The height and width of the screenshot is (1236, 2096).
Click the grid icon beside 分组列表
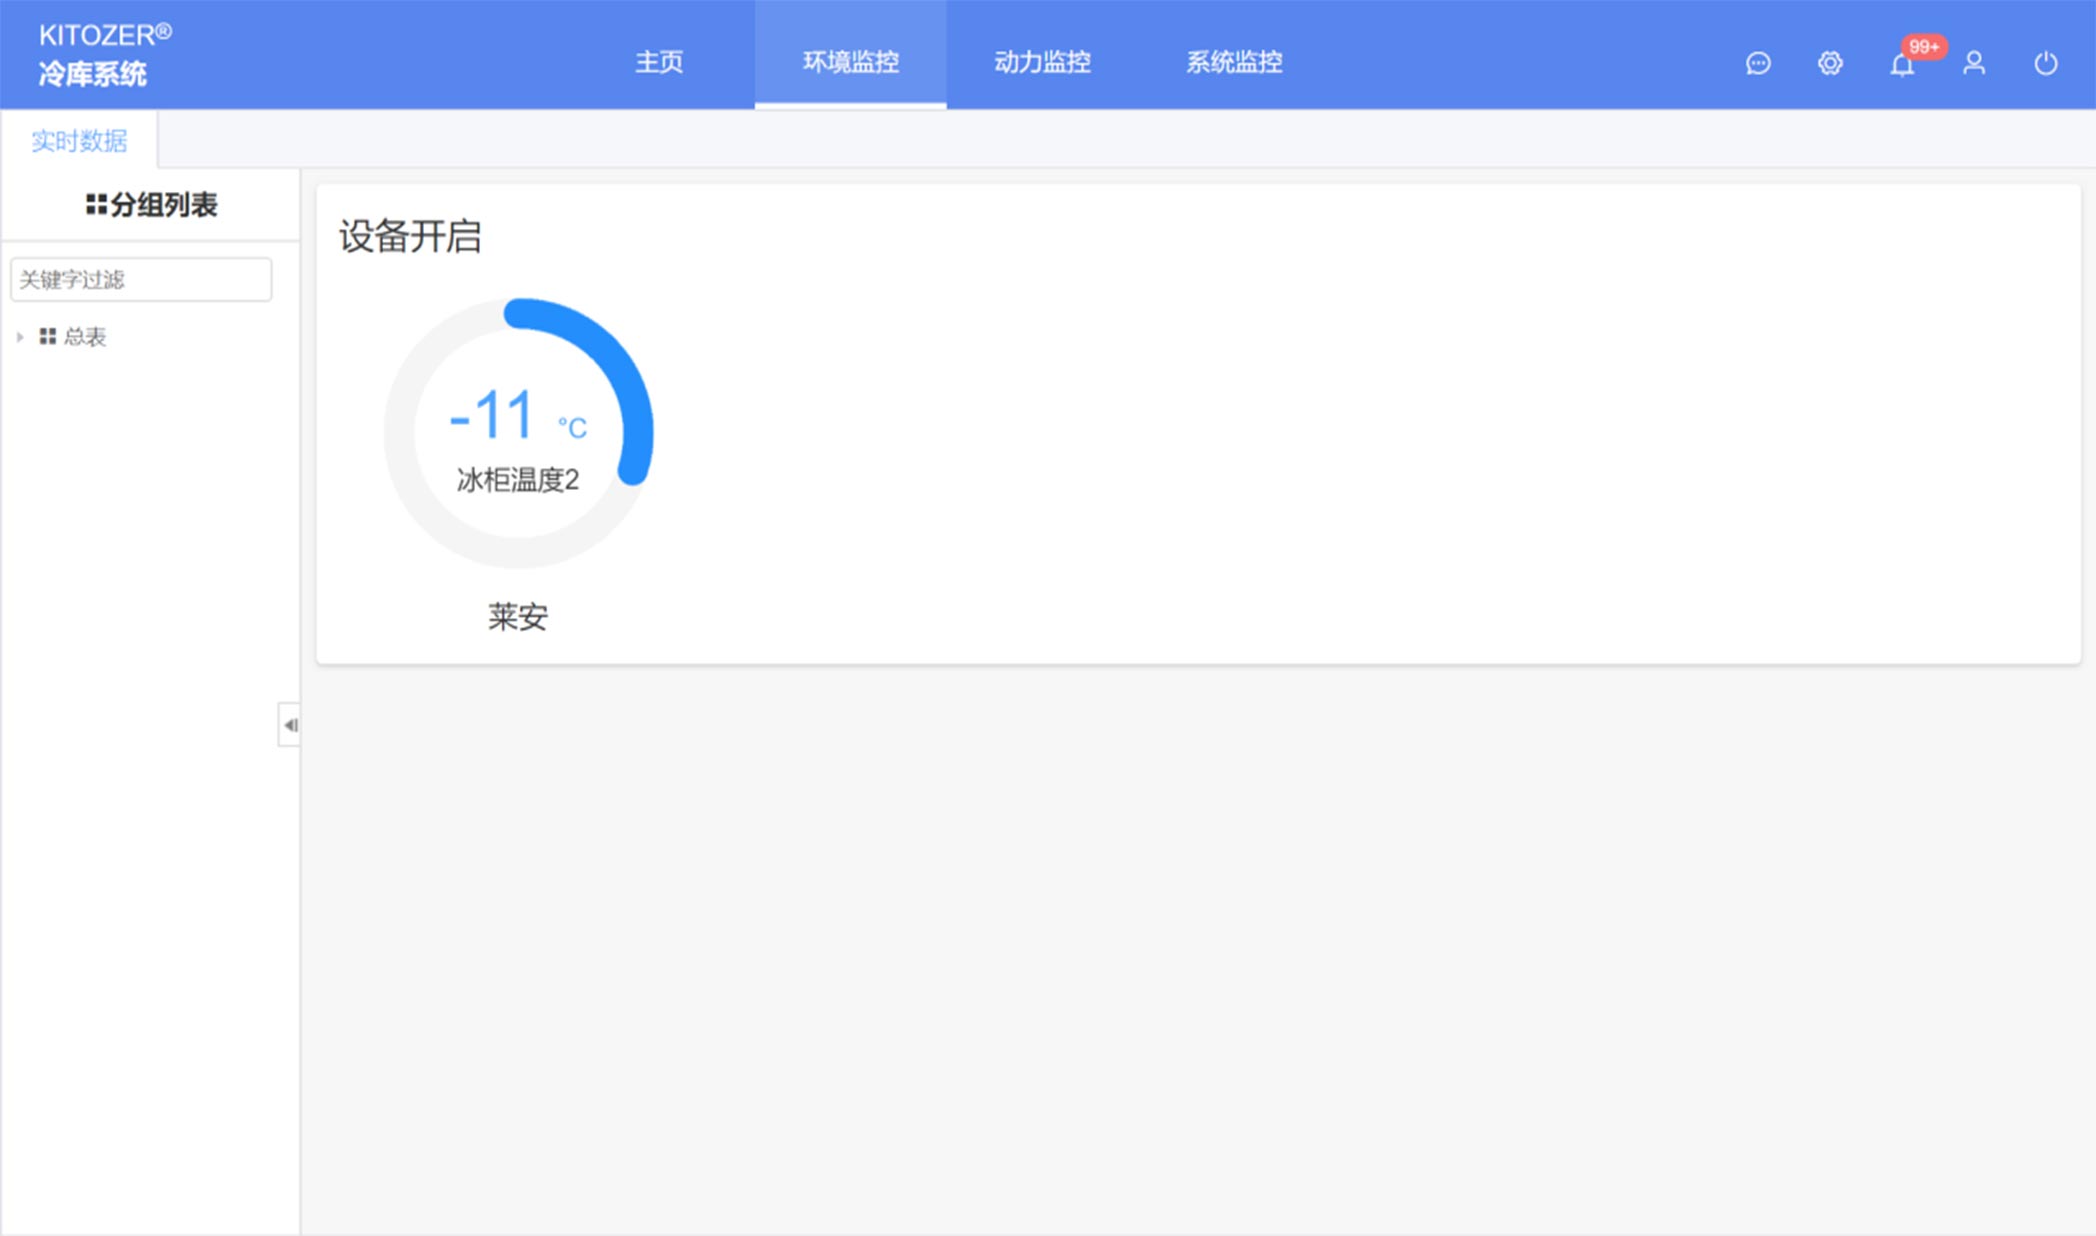[x=96, y=205]
